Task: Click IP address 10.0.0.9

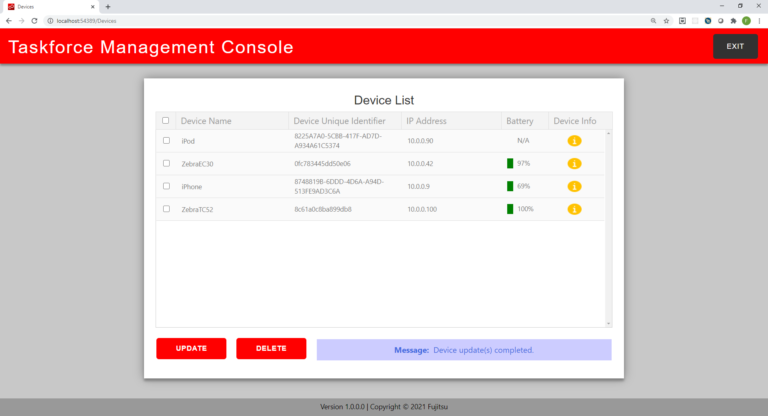Action: (x=418, y=186)
